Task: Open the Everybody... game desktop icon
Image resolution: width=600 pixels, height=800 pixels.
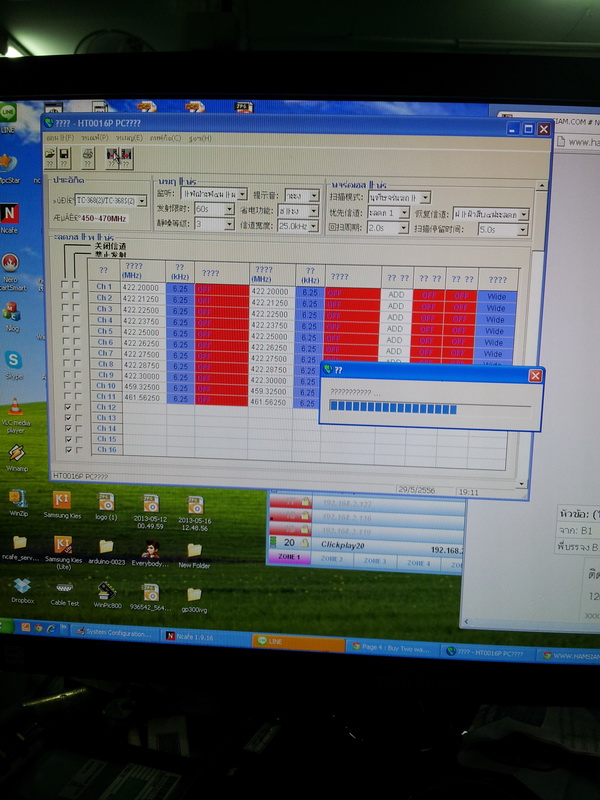Action: click(150, 553)
